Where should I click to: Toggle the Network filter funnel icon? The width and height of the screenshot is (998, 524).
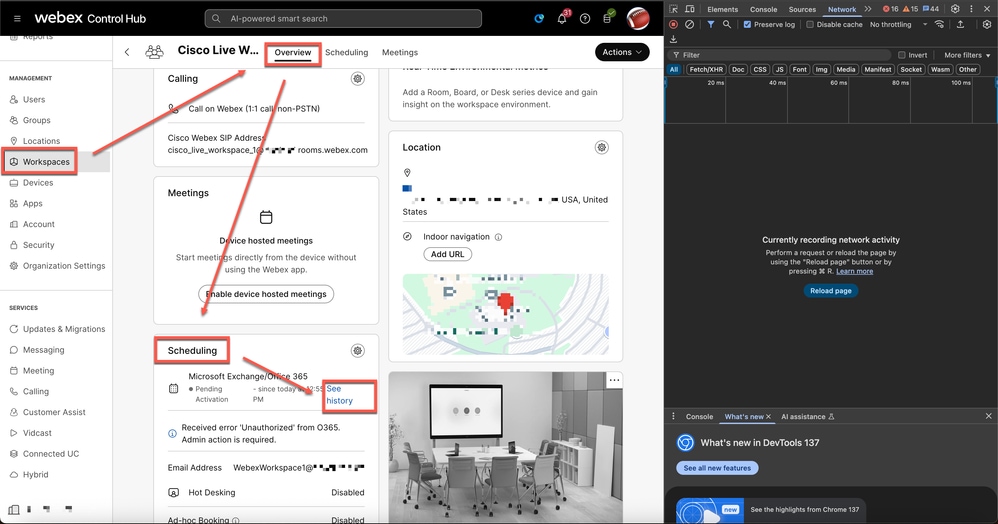[710, 24]
